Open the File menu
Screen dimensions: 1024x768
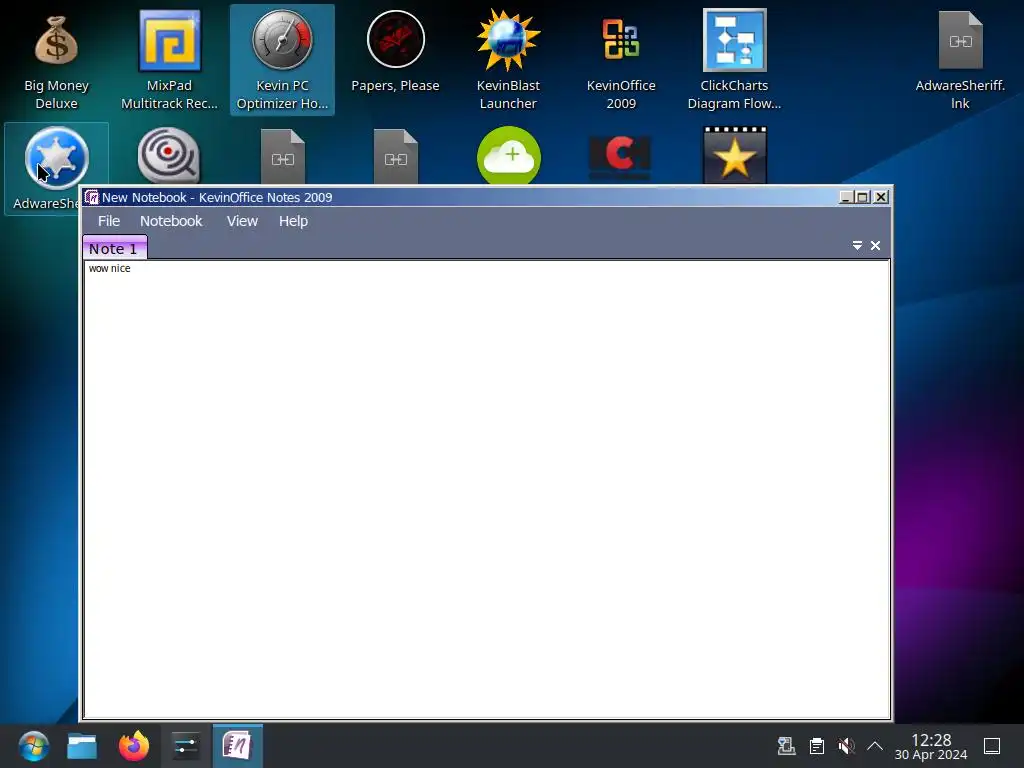(108, 221)
